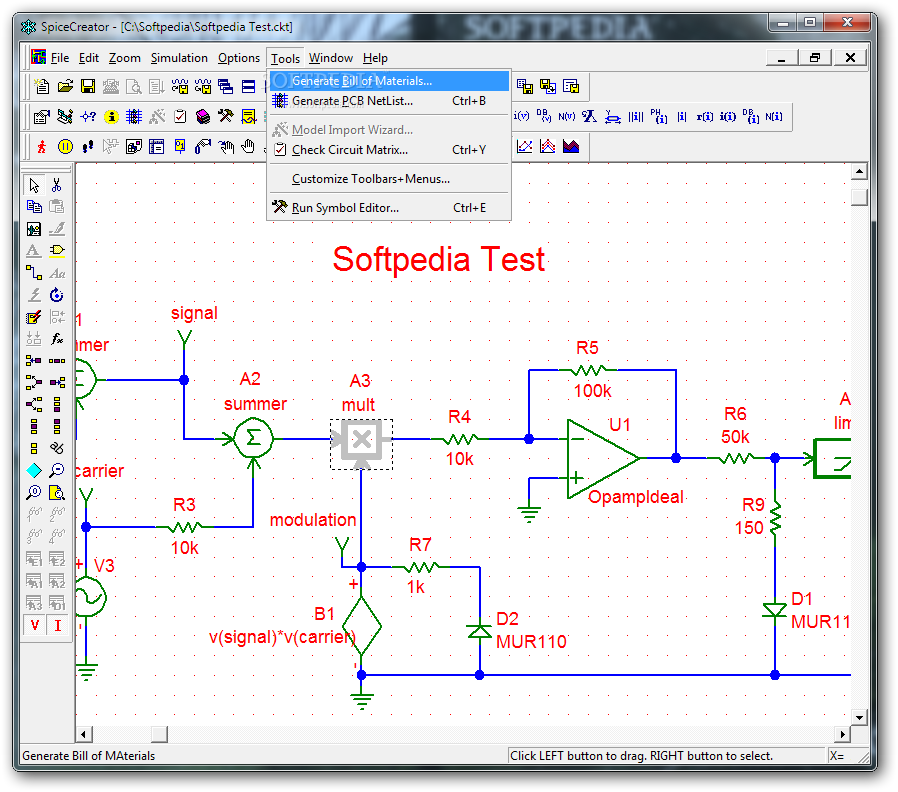Click the open hand pan icon

(x=249, y=147)
